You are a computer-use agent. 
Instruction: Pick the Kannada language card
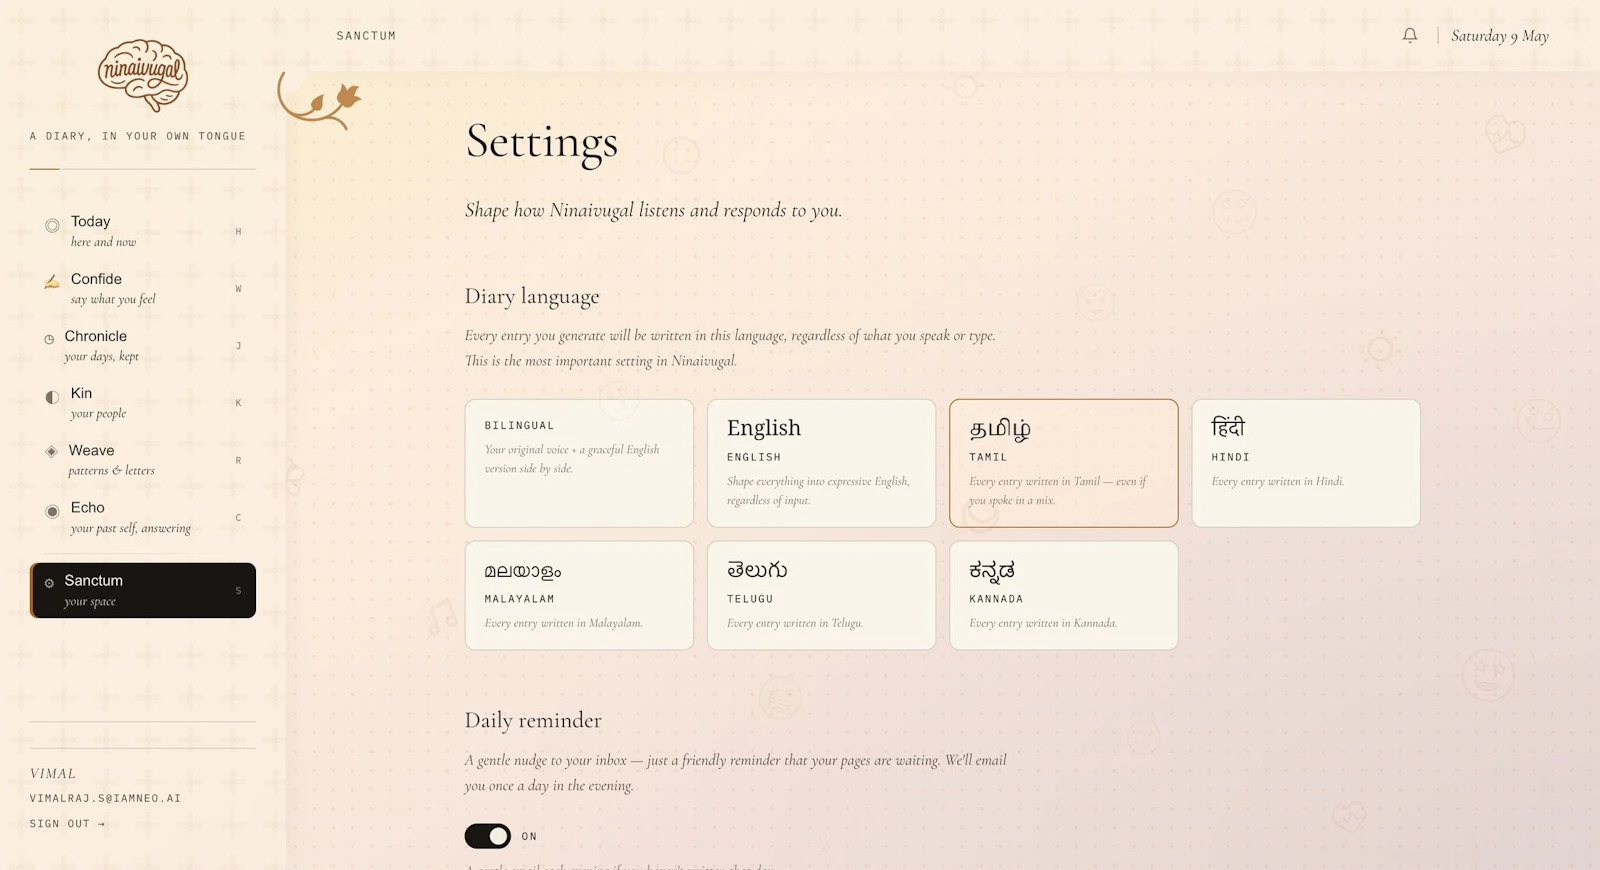pyautogui.click(x=1063, y=595)
